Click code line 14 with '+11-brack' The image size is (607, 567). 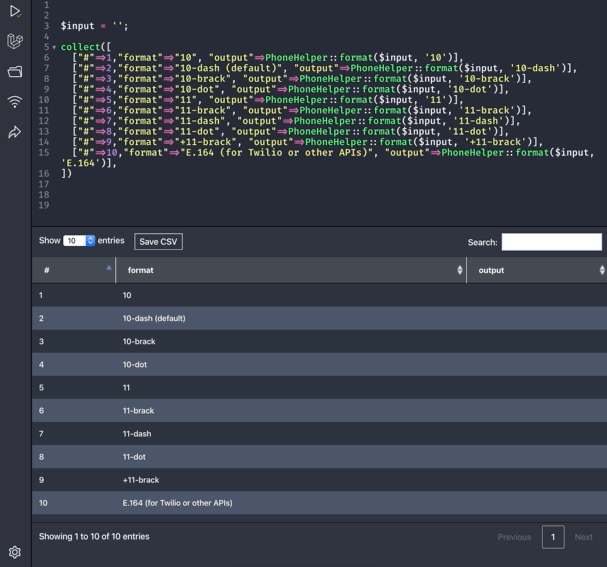(307, 142)
